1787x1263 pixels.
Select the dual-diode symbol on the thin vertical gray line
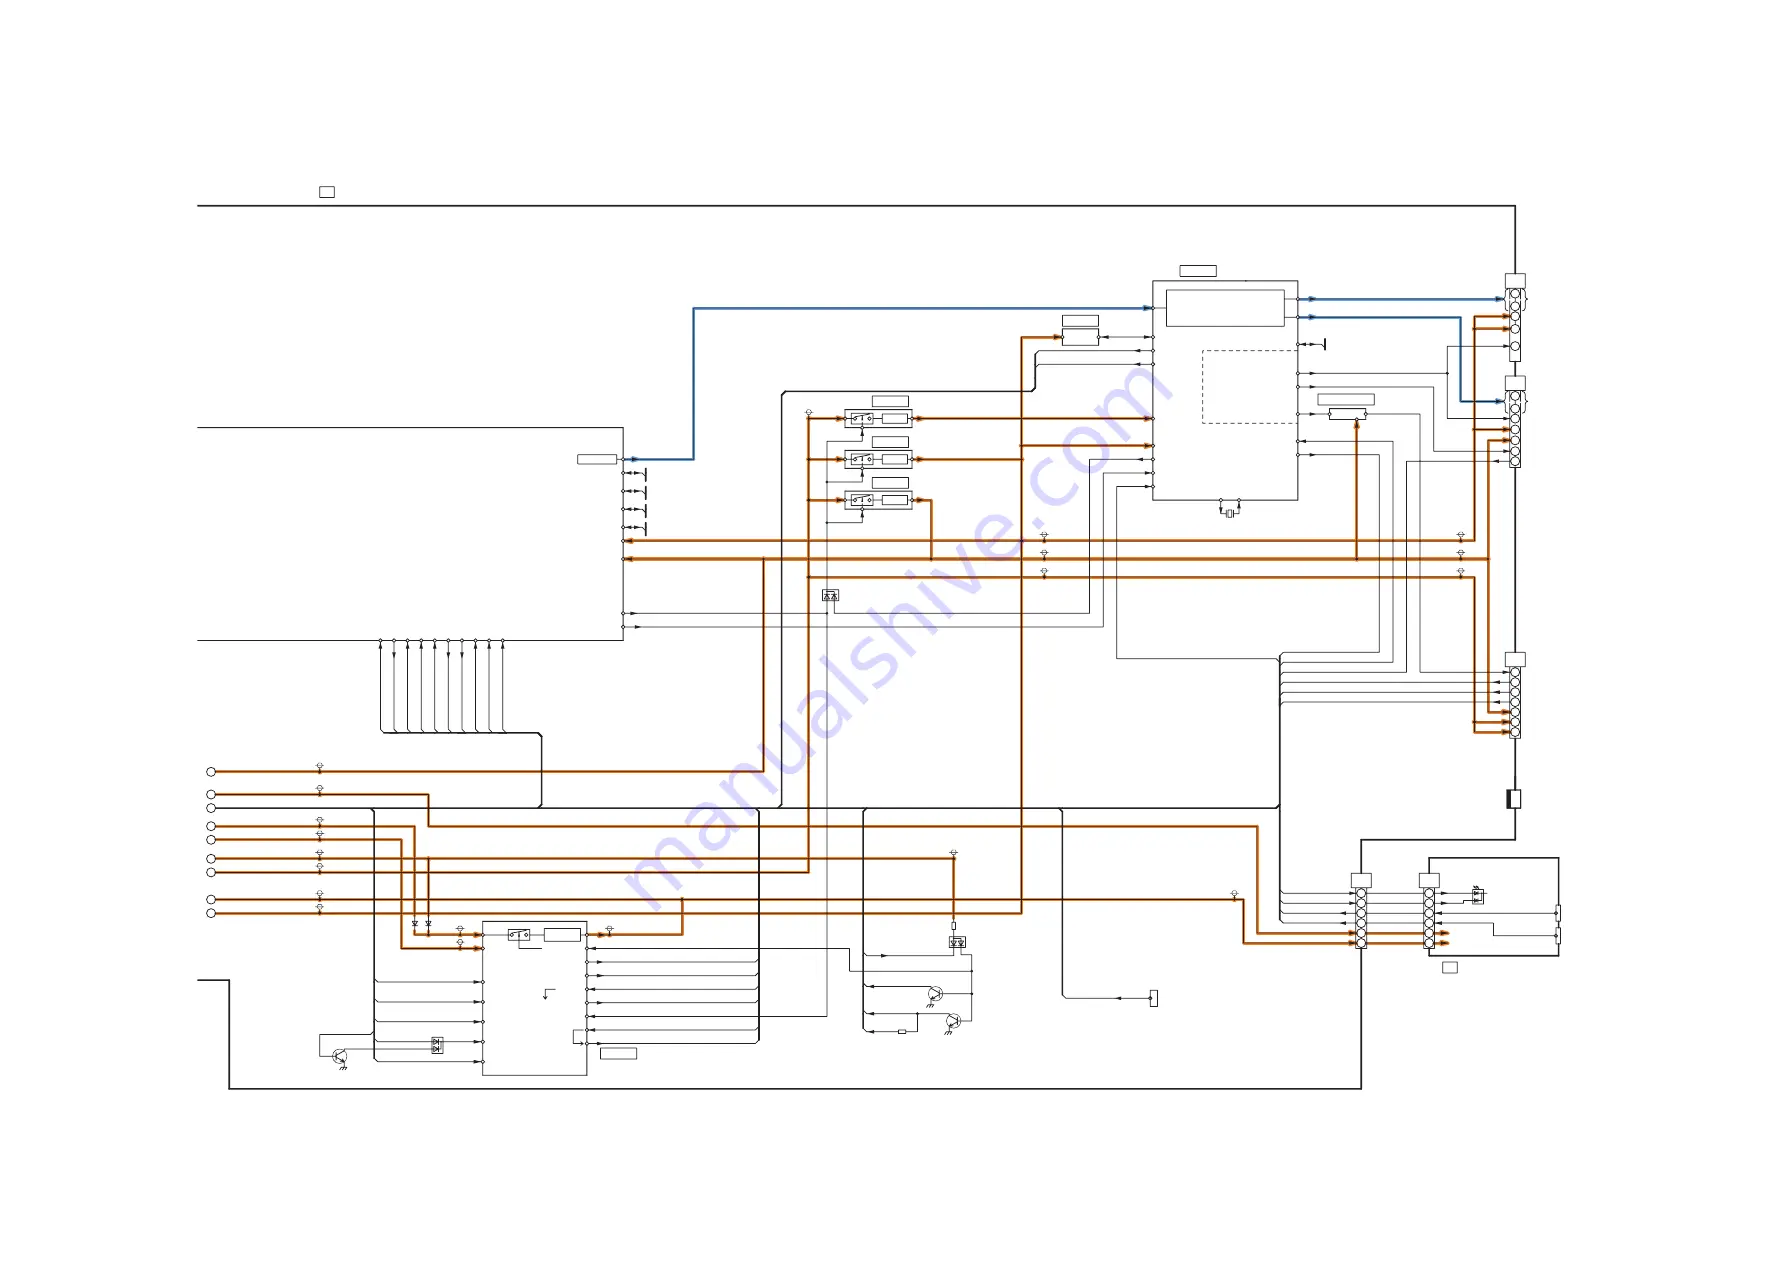click(830, 595)
